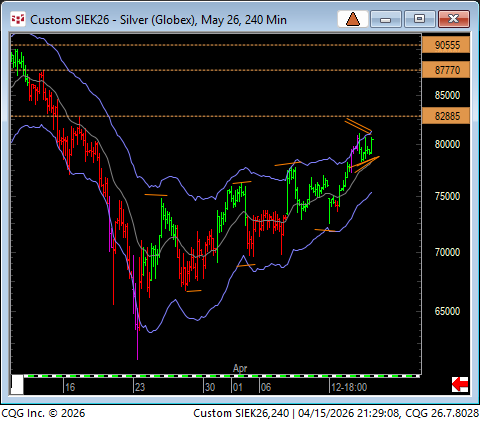Screen dimensions: 480x421
Task: Click the 'CQG Inc. © 2026' copyright text
Action: [x=43, y=413]
